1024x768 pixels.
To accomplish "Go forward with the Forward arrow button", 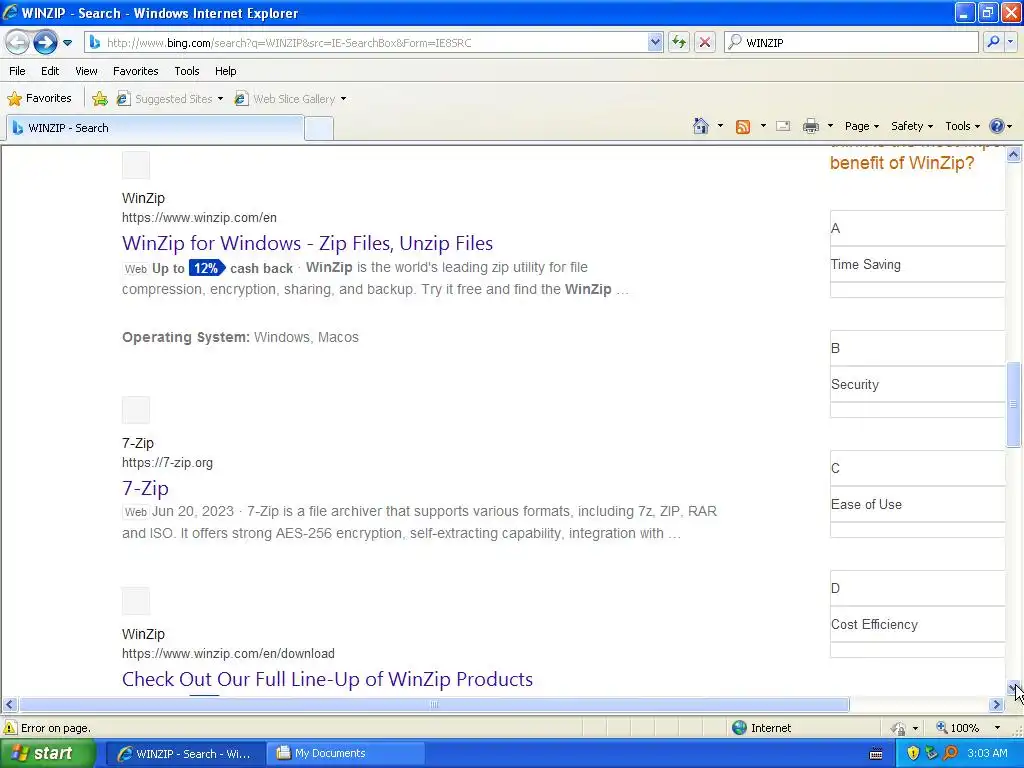I will pyautogui.click(x=45, y=42).
